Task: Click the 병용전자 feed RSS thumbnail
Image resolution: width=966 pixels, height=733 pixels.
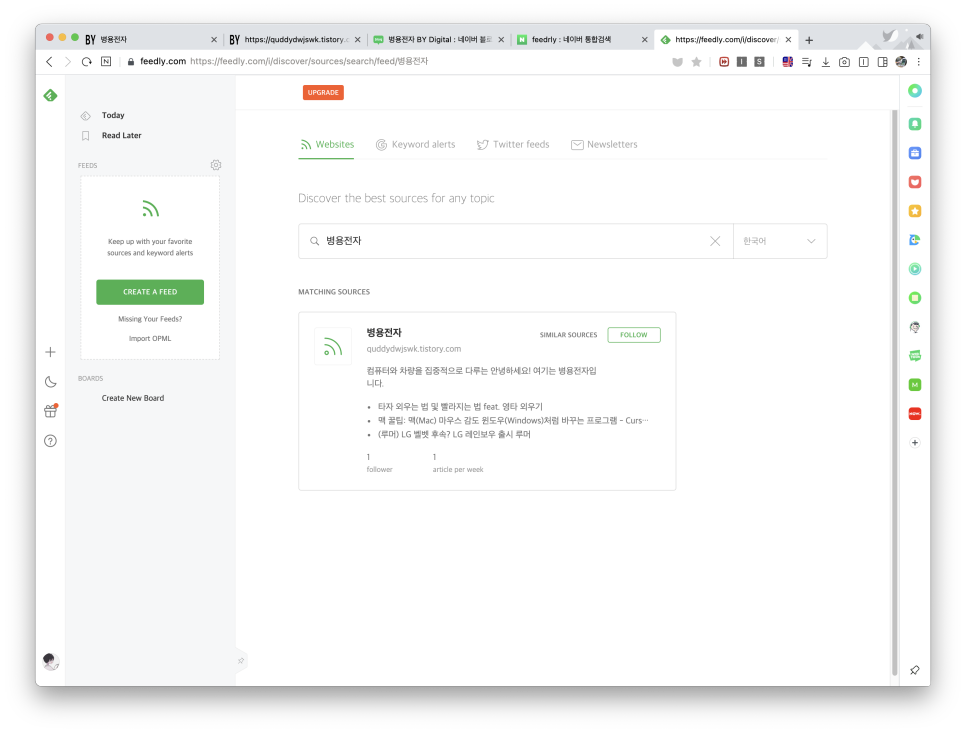Action: click(333, 347)
